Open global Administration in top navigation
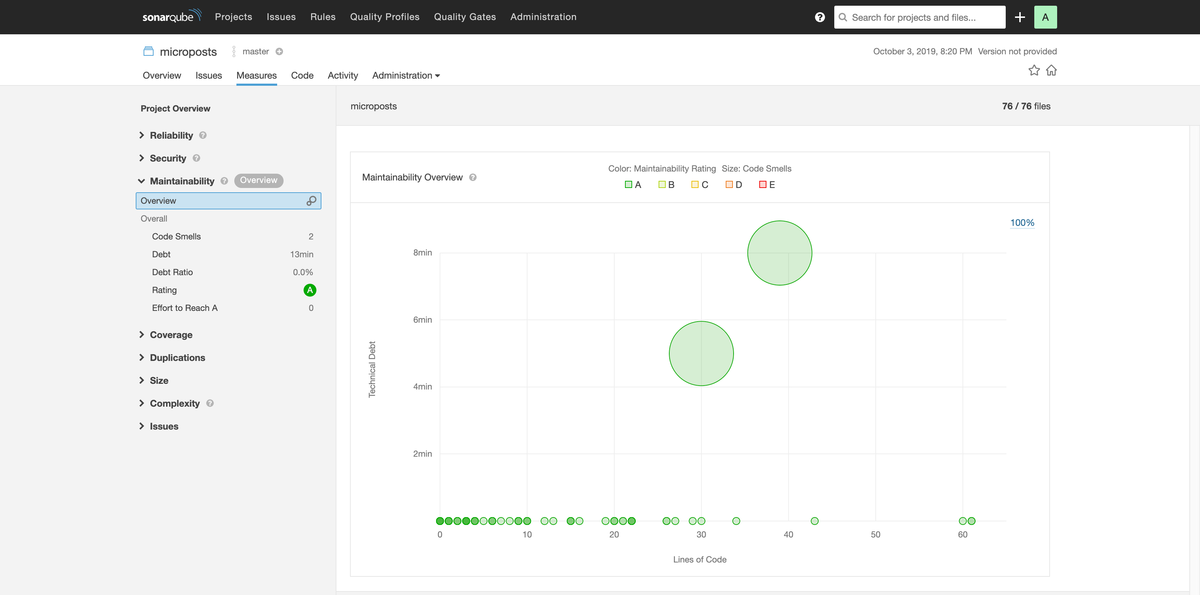The height and width of the screenshot is (595, 1200). [543, 17]
